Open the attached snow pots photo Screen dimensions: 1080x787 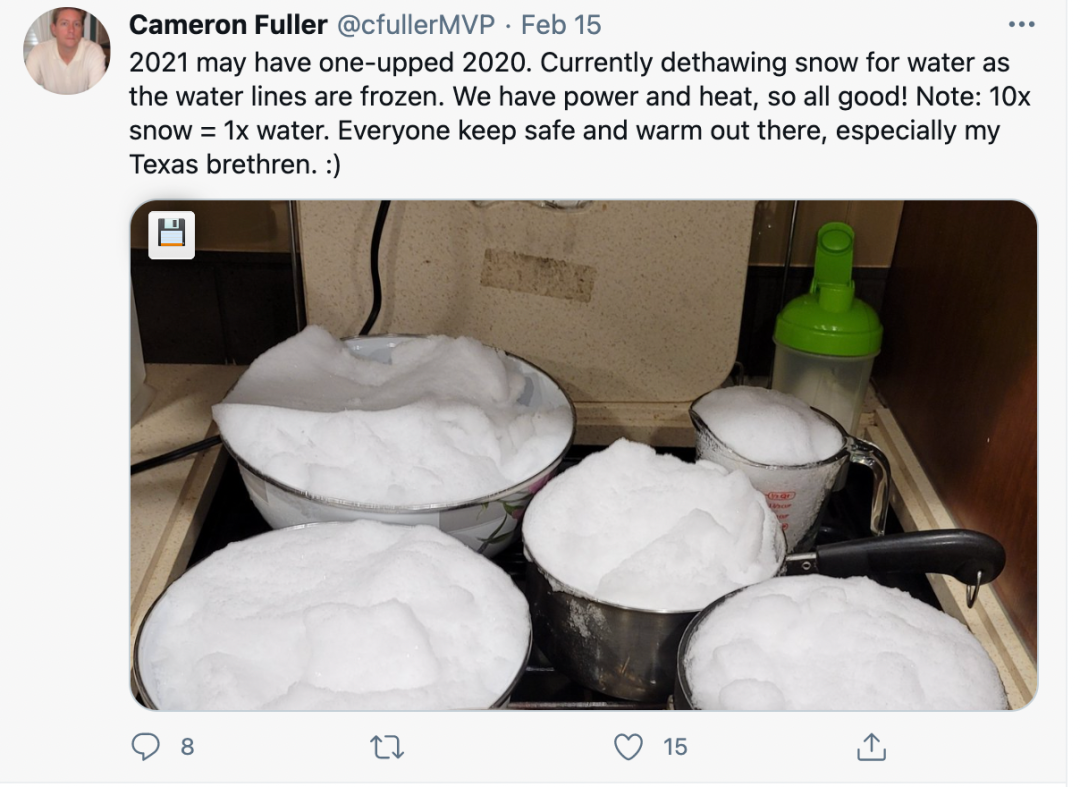(x=584, y=455)
